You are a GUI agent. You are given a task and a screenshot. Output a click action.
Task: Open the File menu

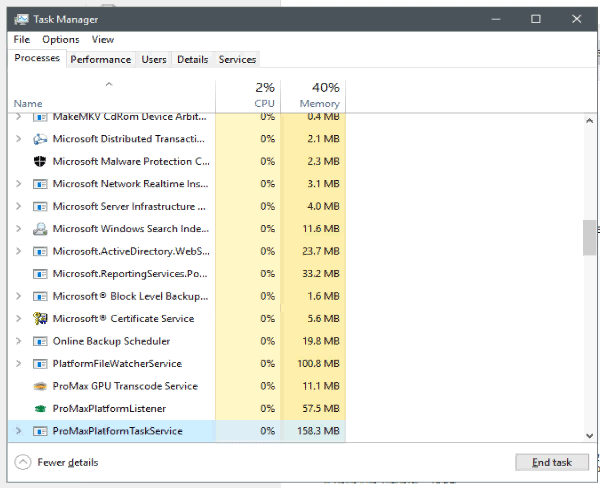tap(21, 39)
